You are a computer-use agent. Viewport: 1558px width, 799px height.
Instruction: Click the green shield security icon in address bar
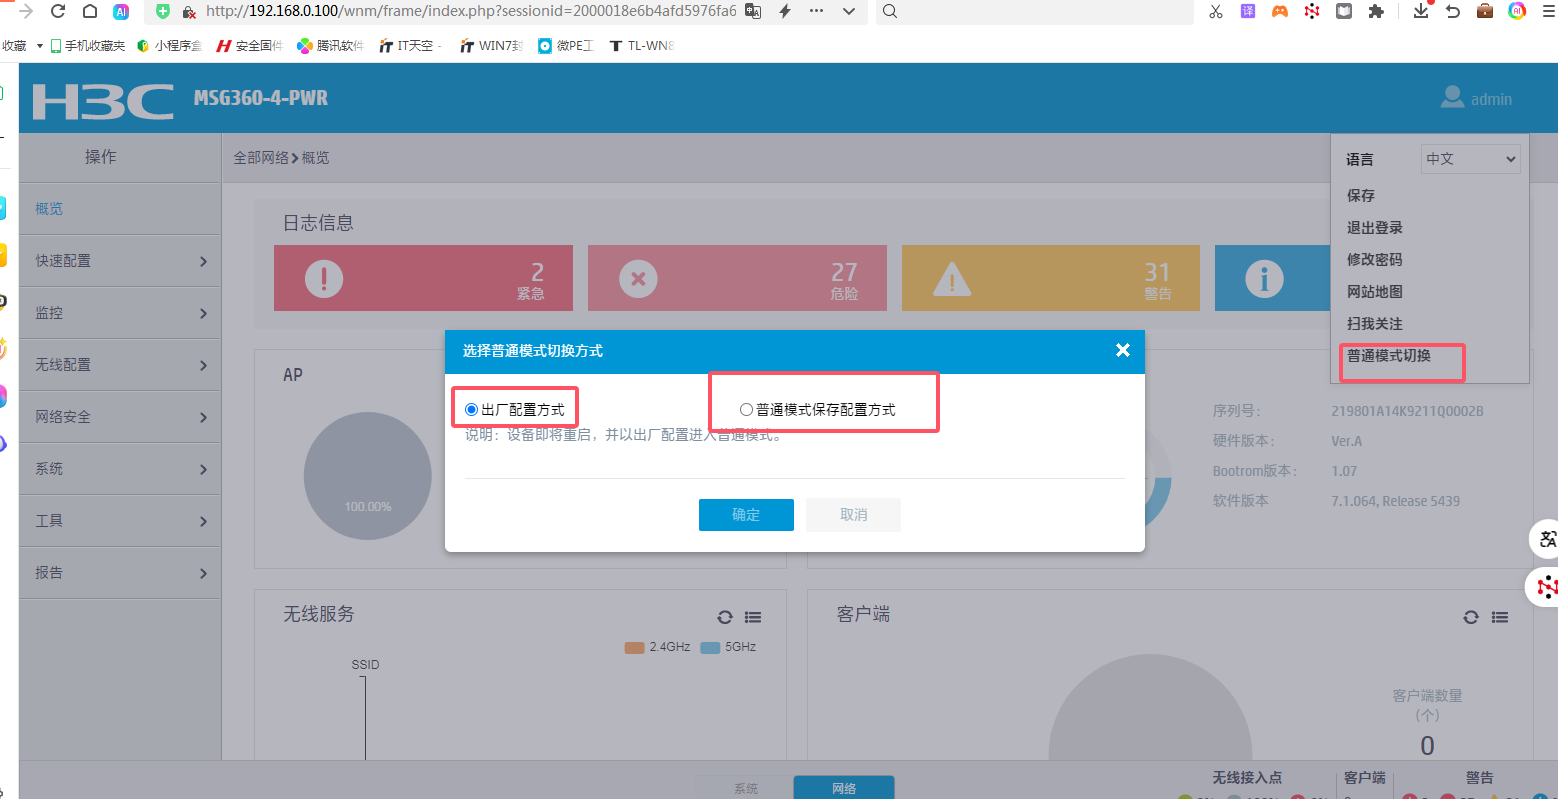pos(163,11)
